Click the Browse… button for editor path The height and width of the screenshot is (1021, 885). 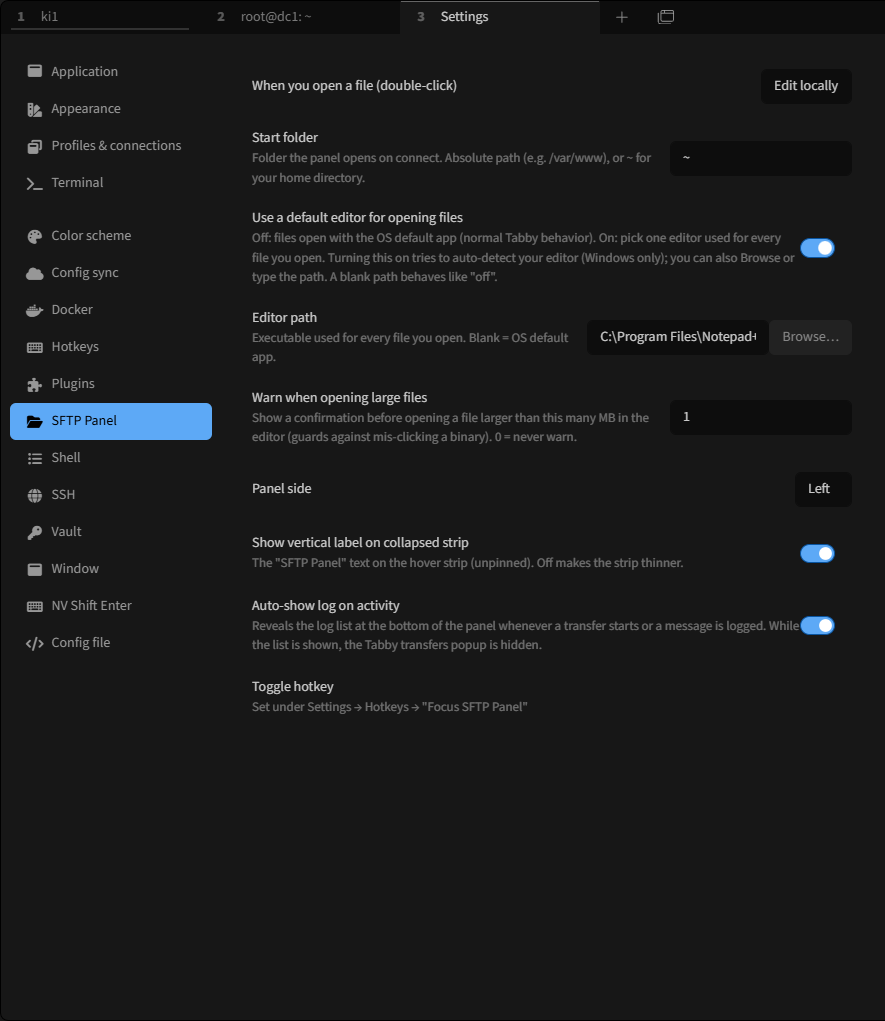pyautogui.click(x=810, y=337)
